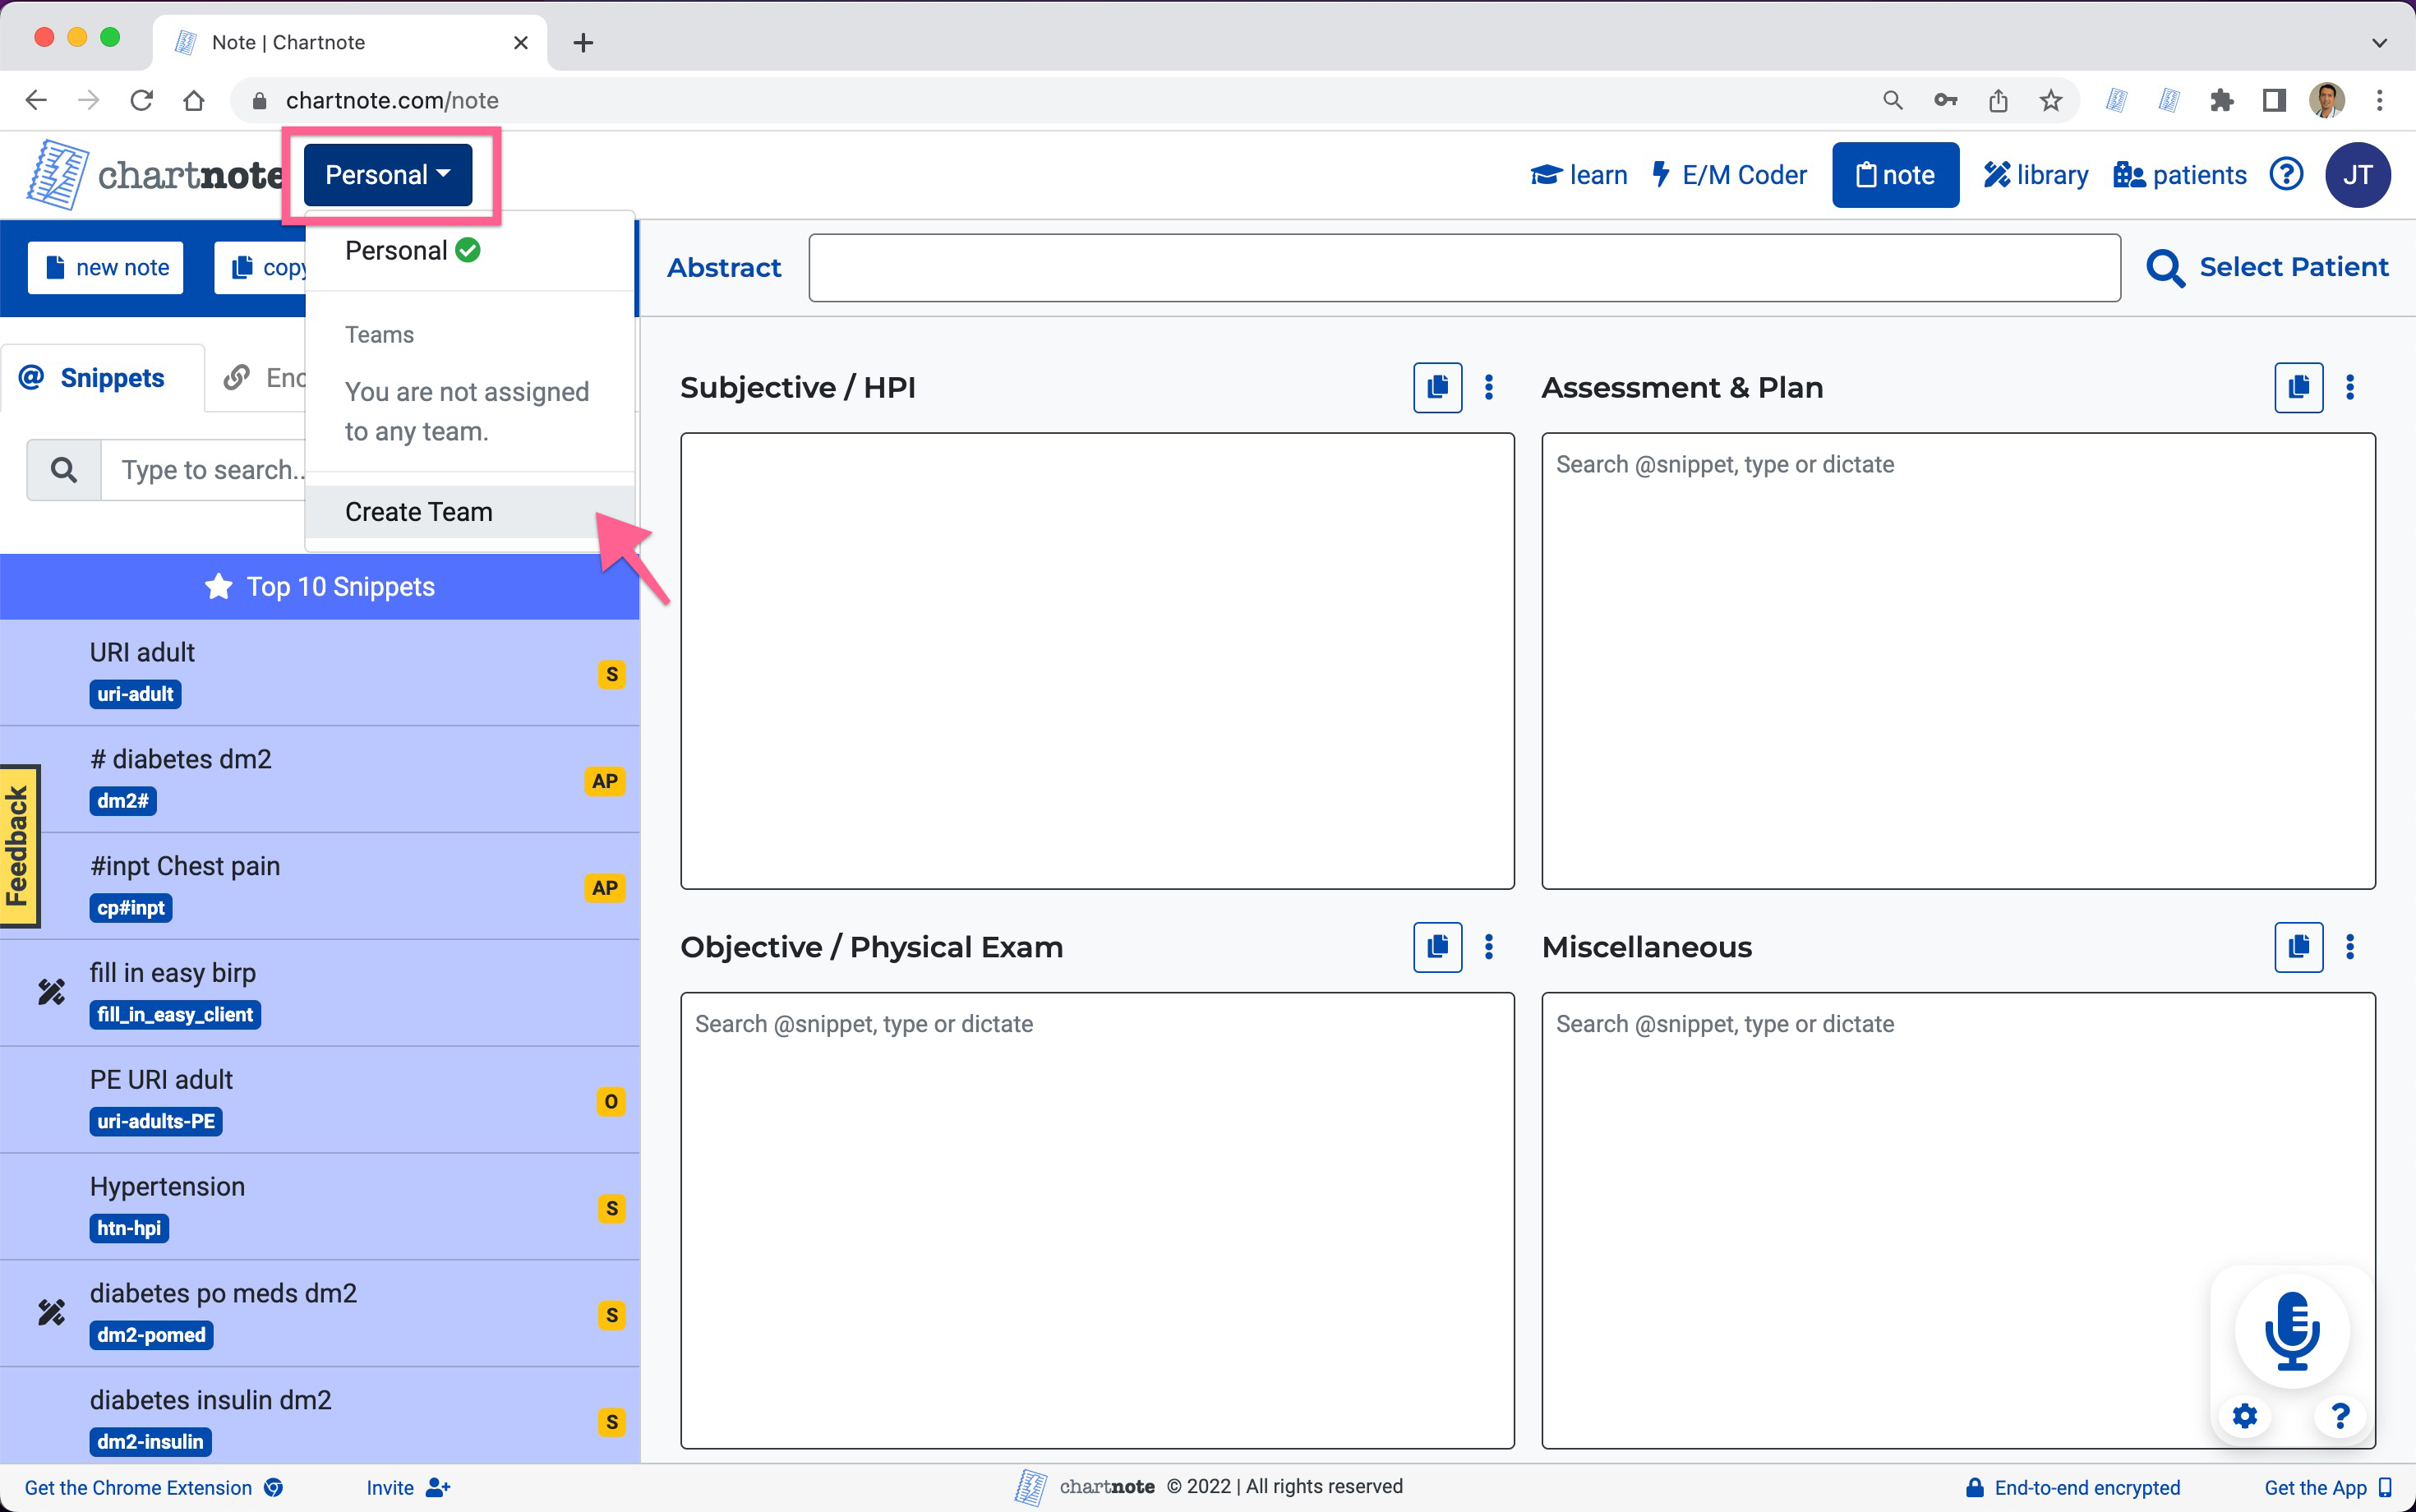Viewport: 2416px width, 1512px height.
Task: Copy the Miscellaneous section
Action: coord(2298,946)
